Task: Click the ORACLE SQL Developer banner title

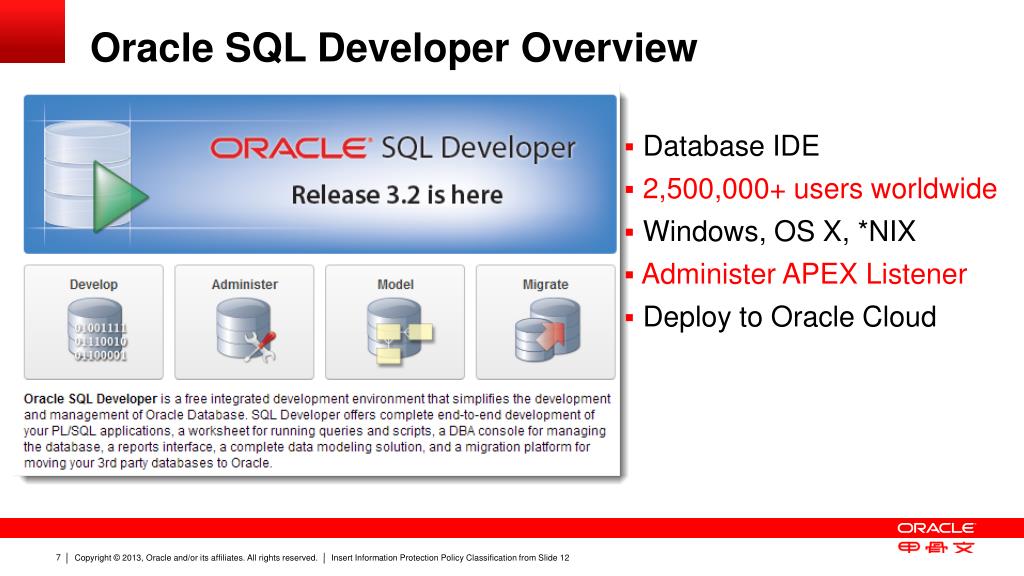Action: (x=392, y=148)
